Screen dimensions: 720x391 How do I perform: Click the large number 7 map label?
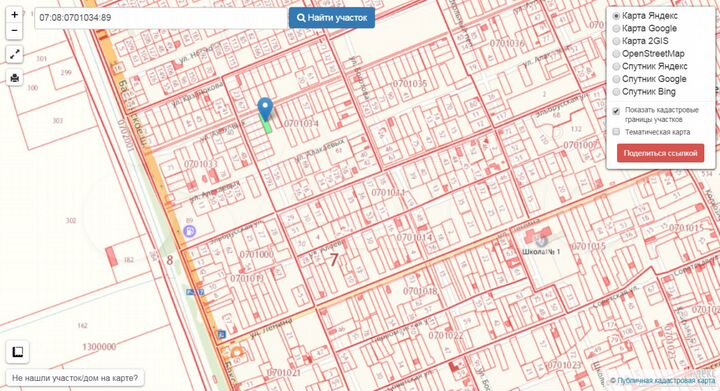point(334,260)
